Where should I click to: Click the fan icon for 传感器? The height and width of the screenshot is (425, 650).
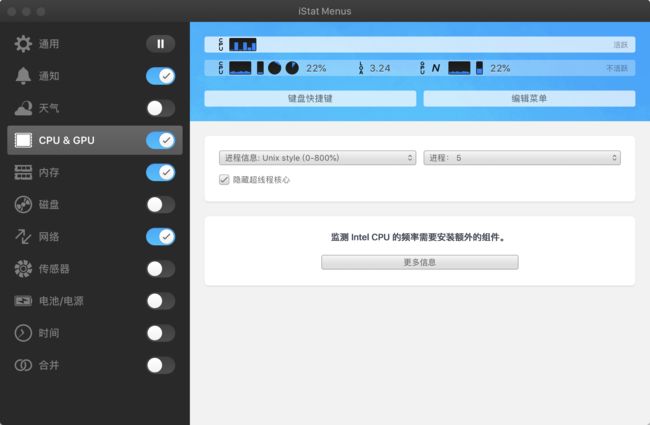tap(23, 269)
